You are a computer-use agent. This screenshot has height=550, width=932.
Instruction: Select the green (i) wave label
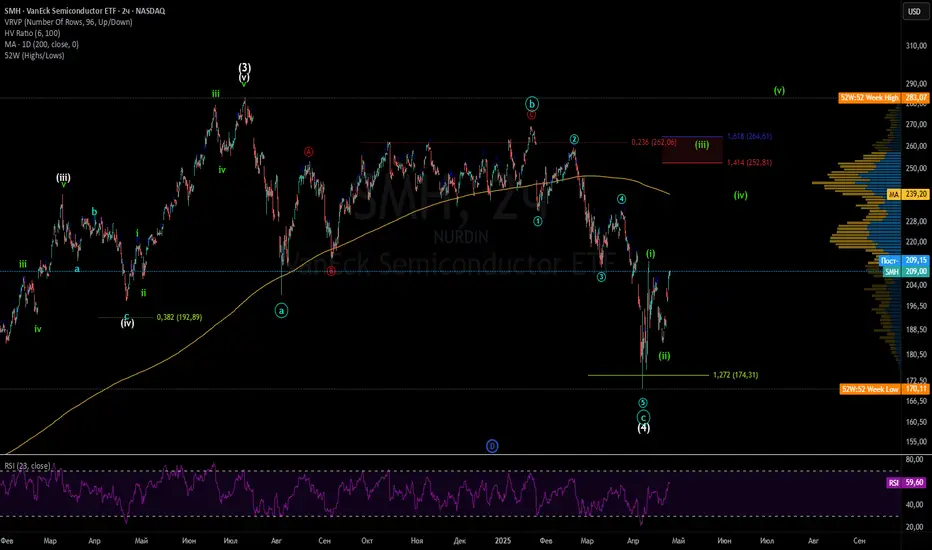coord(651,254)
